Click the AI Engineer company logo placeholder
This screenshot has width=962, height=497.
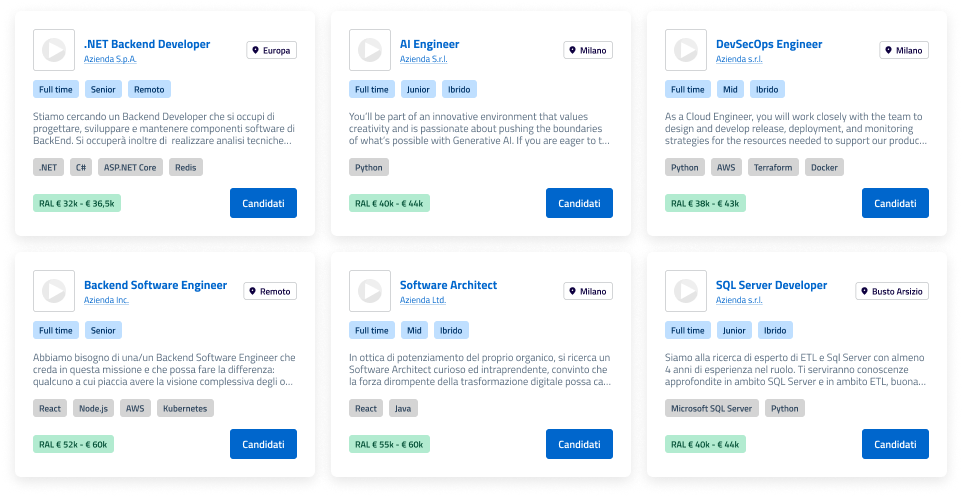(x=370, y=50)
